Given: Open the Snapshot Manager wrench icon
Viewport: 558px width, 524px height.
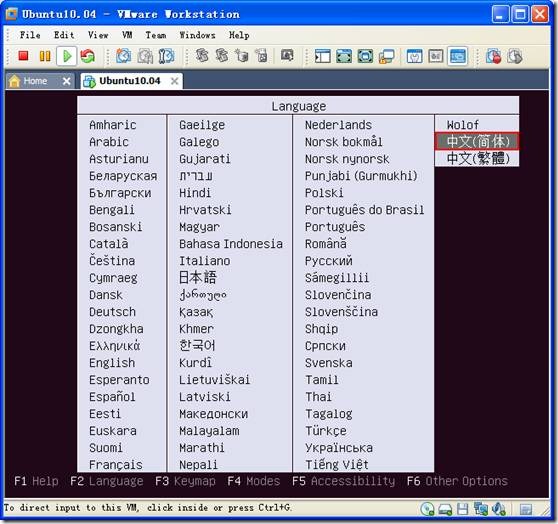Looking at the screenshot, I should pos(166,56).
